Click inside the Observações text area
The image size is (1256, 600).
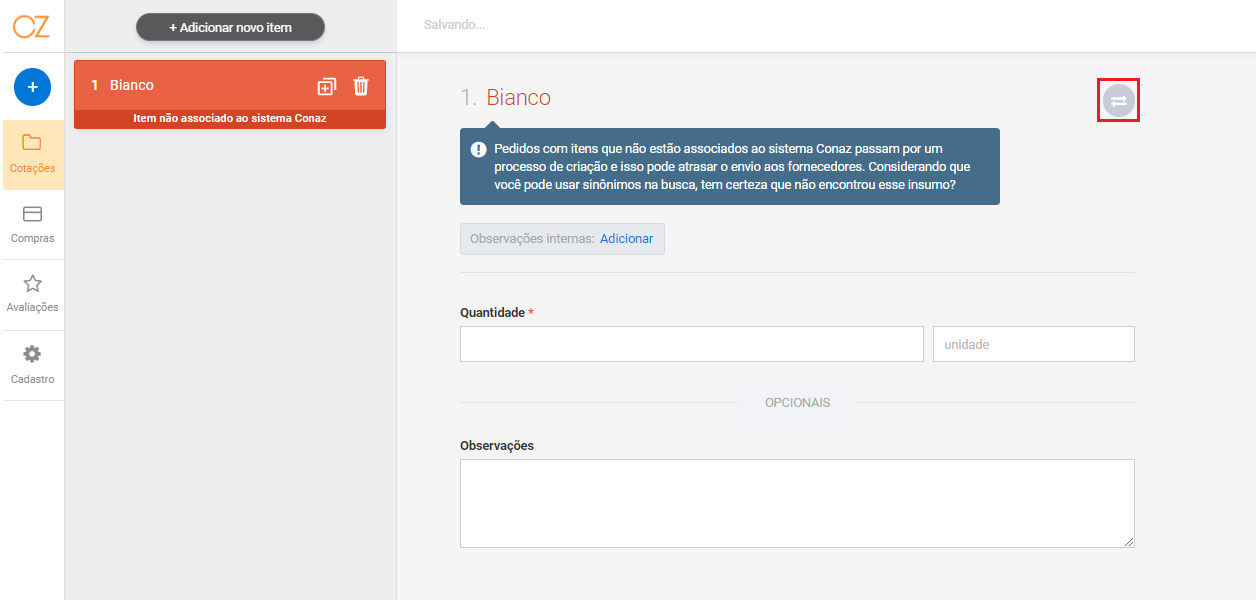pos(797,503)
